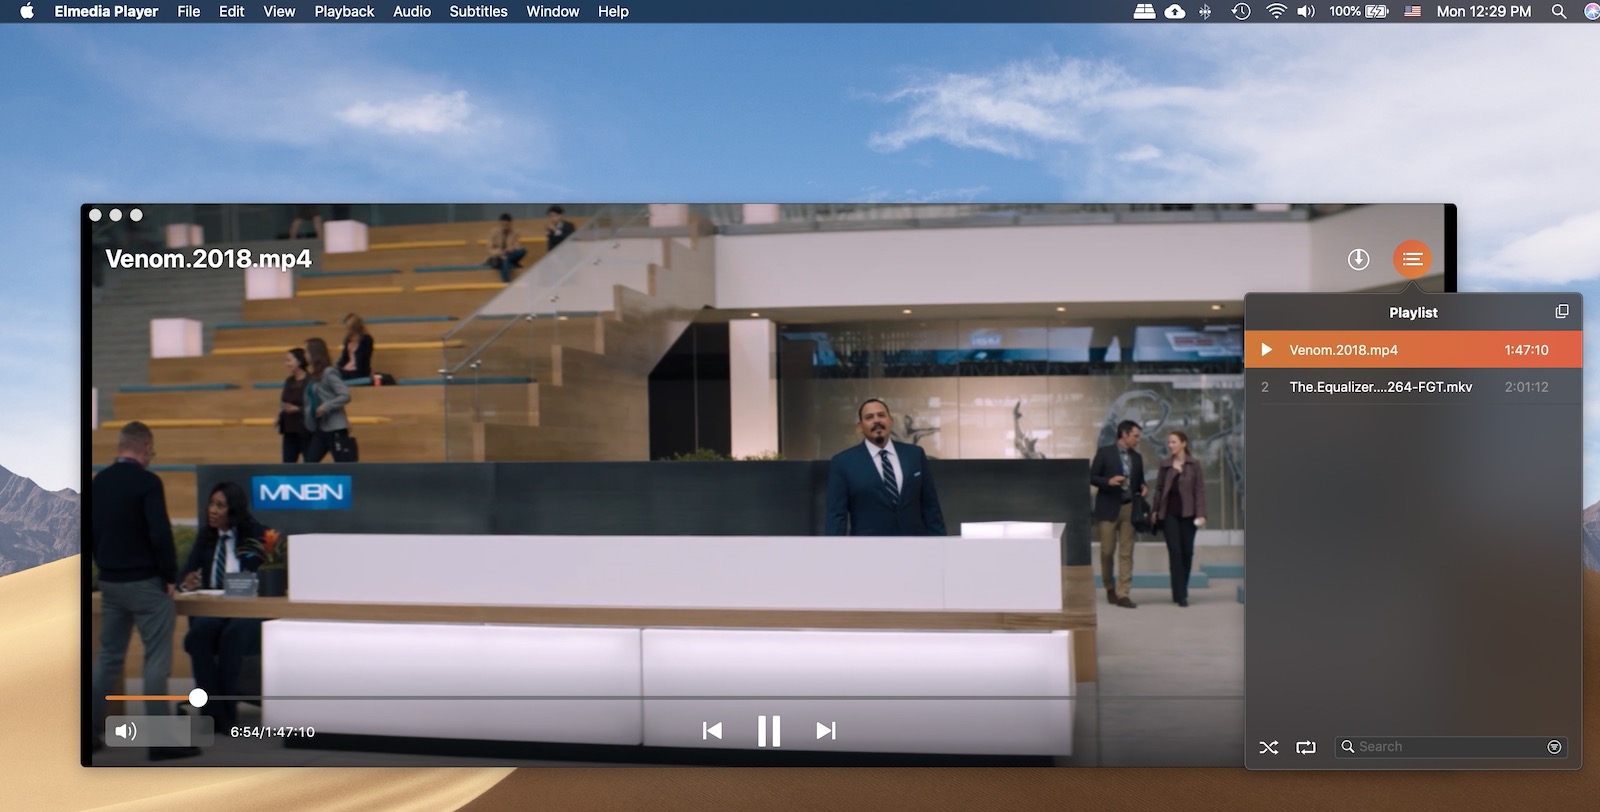The width and height of the screenshot is (1600, 812).
Task: Open the Subtitles menu
Action: [x=478, y=11]
